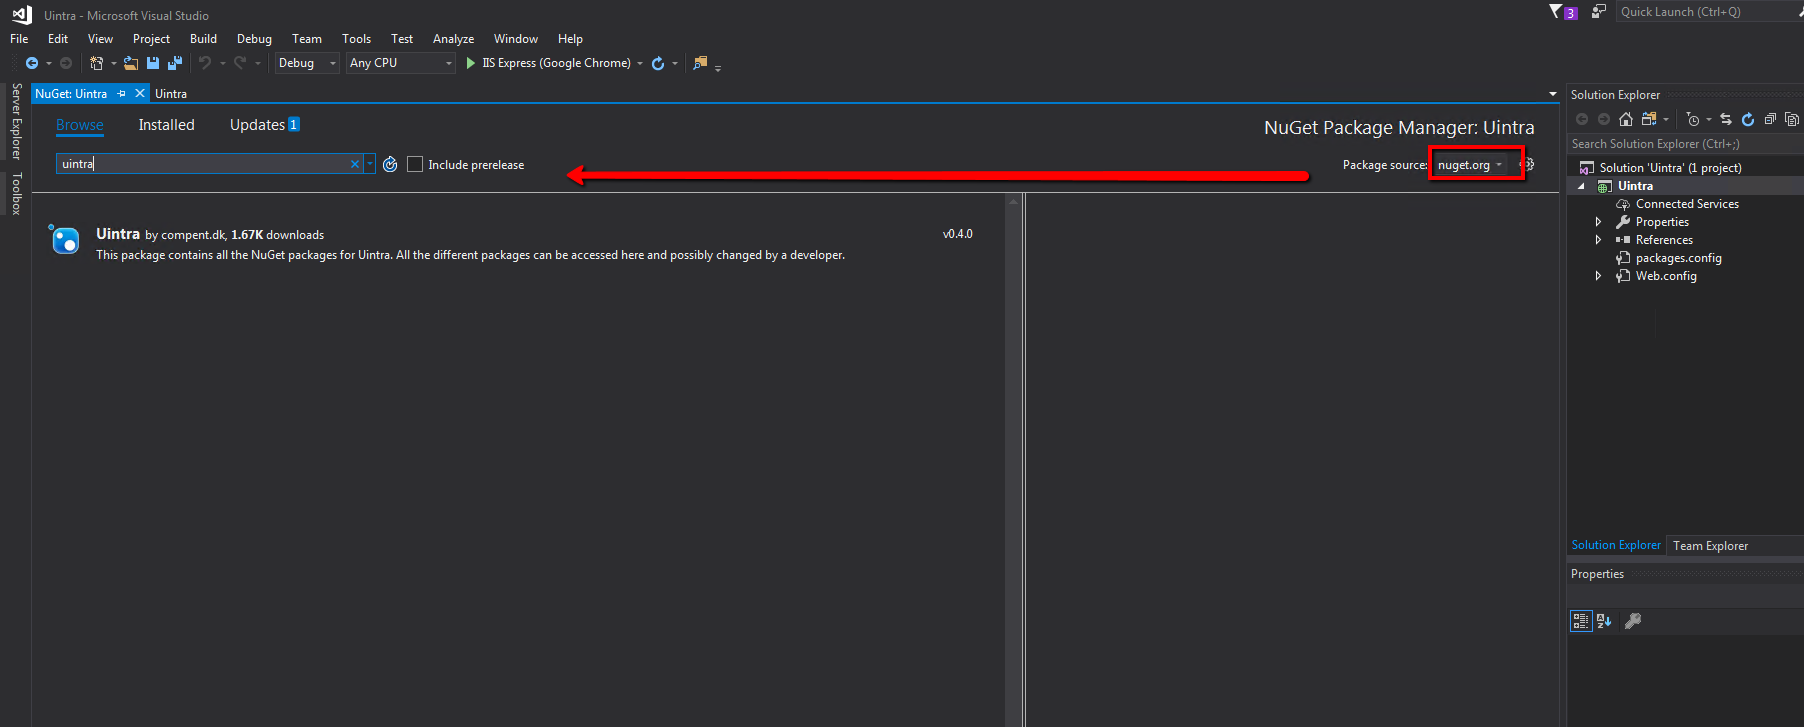The image size is (1804, 727).
Task: Open the NuGet search history dropdown arrow
Action: click(370, 164)
